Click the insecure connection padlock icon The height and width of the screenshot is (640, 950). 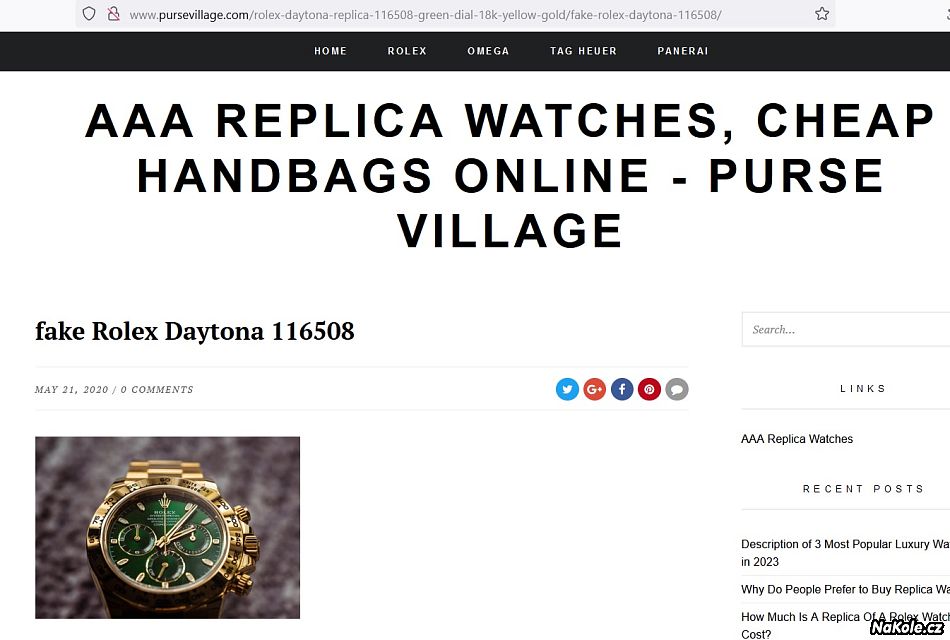click(x=113, y=14)
